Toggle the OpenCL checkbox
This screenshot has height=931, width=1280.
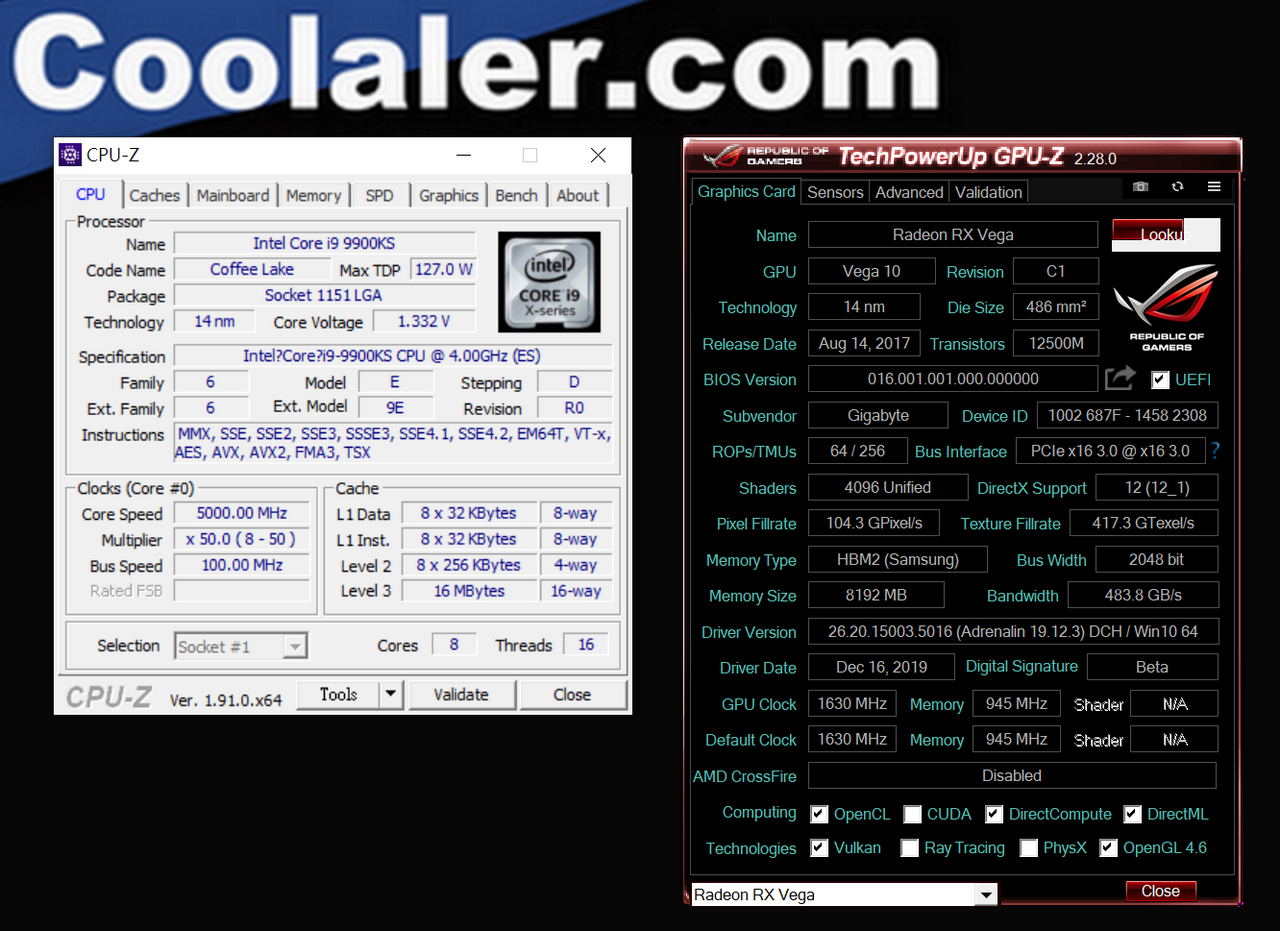tap(819, 814)
